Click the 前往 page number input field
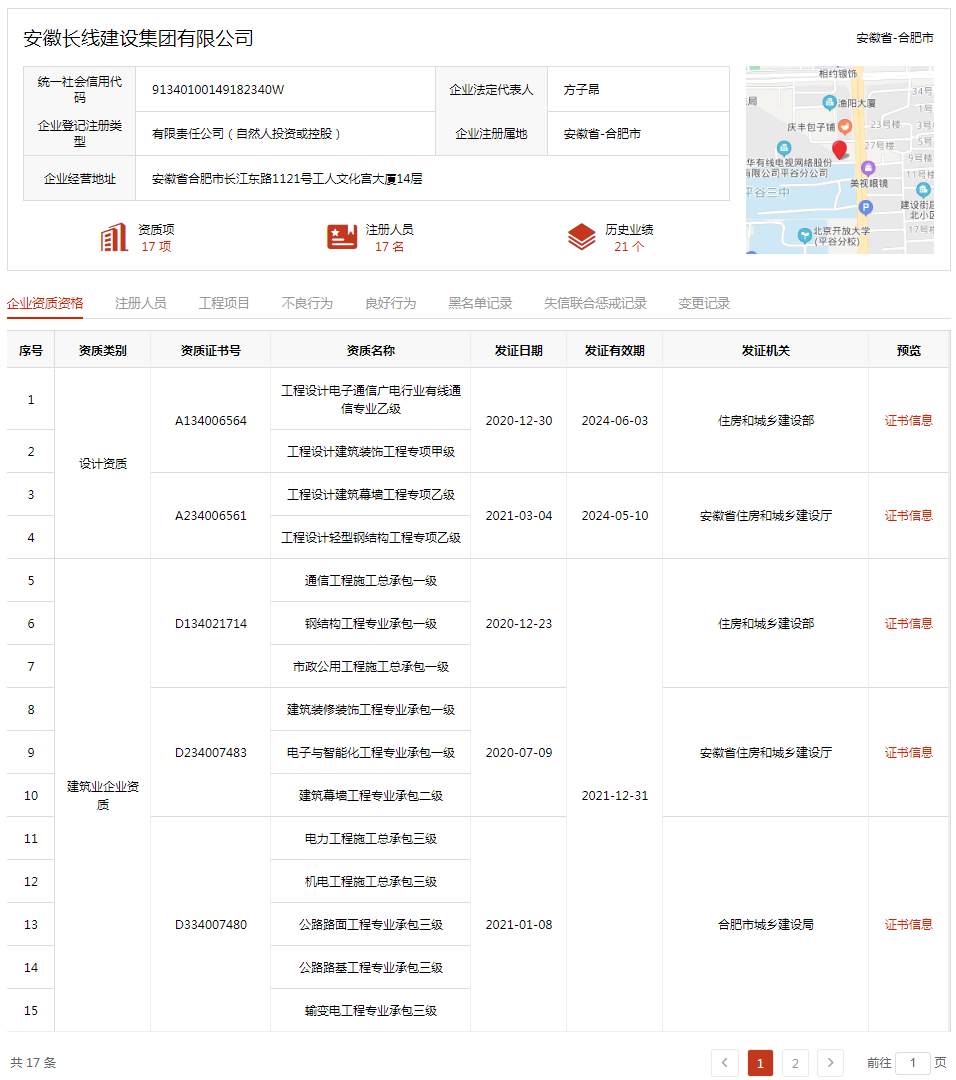Screen dimensions: 956x1080 [x=911, y=1063]
